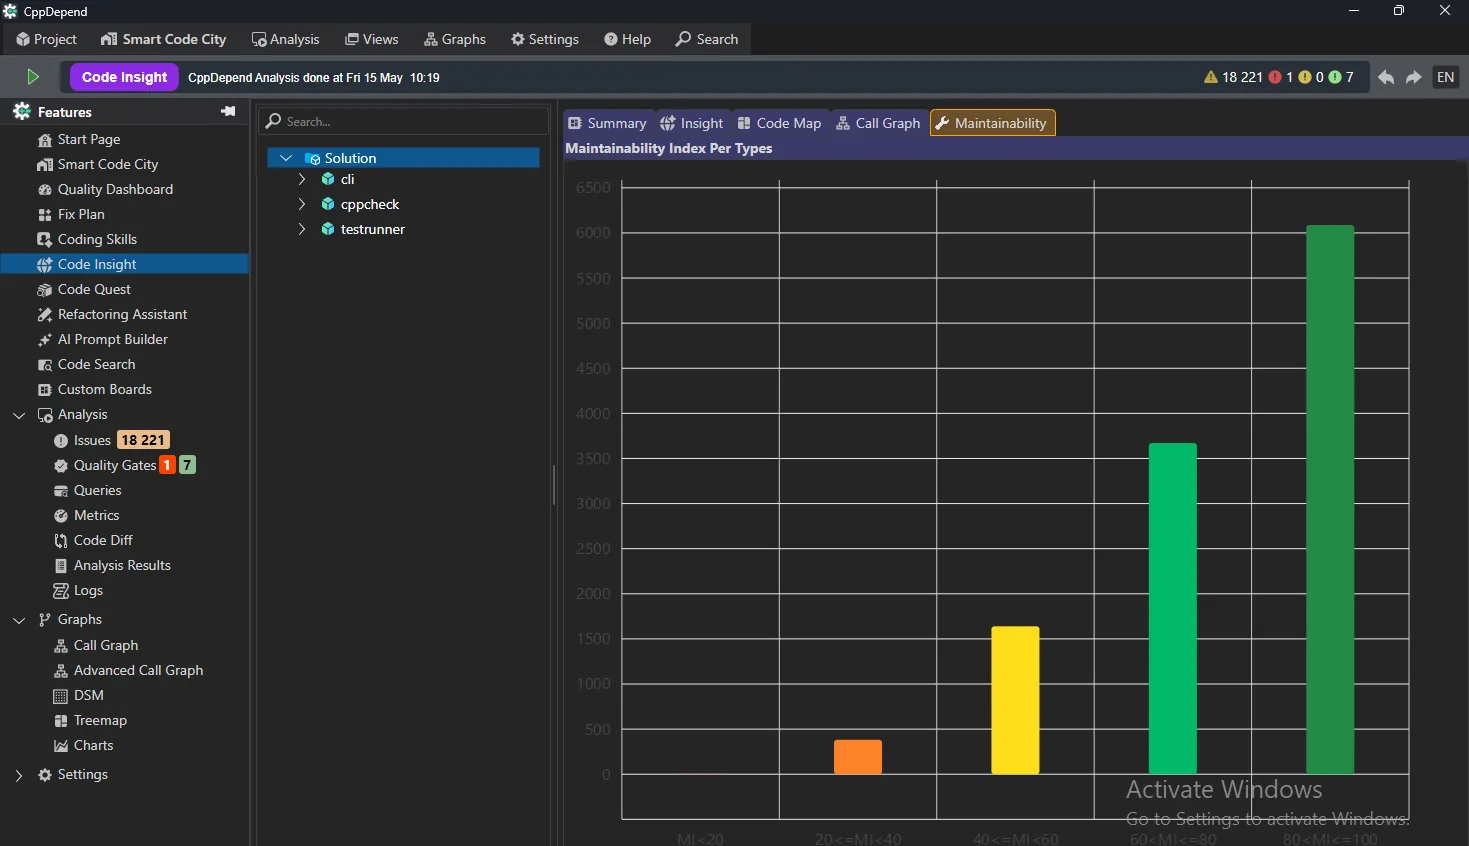The width and height of the screenshot is (1469, 846).
Task: Open Queries in sidebar
Action: pos(97,490)
